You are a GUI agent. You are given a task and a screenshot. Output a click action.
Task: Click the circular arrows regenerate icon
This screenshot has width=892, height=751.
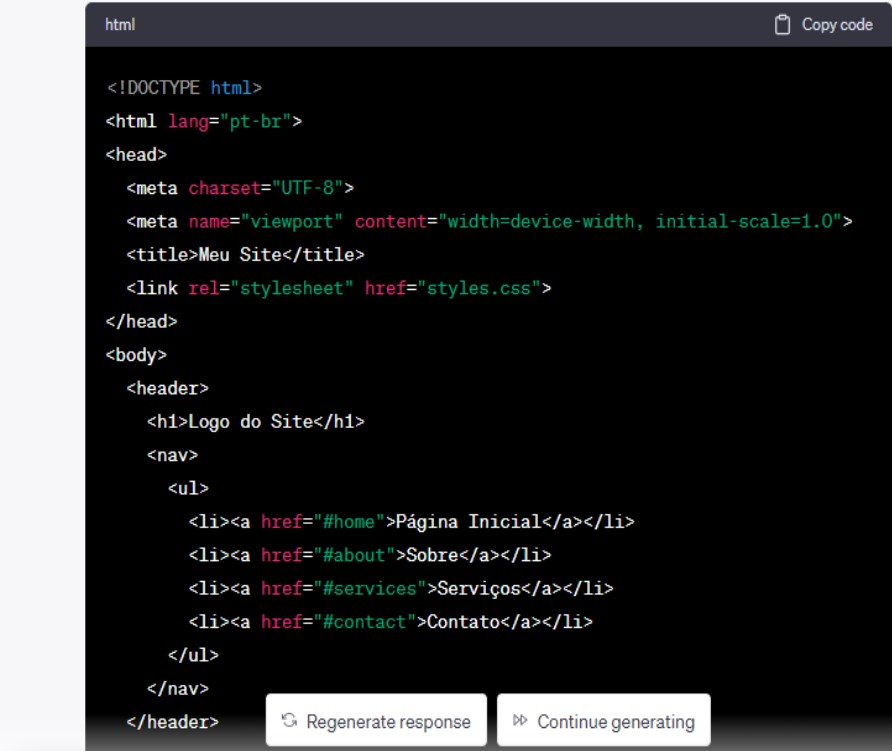click(x=289, y=721)
